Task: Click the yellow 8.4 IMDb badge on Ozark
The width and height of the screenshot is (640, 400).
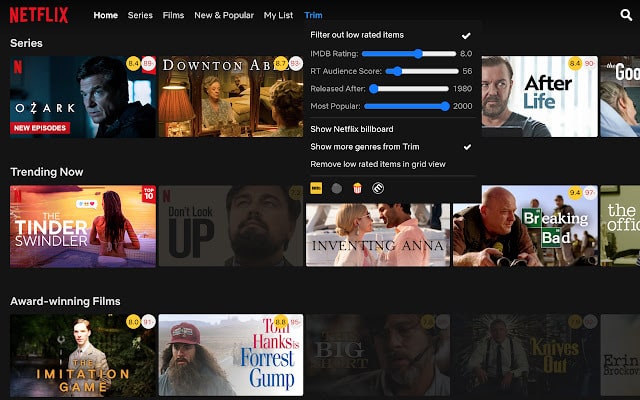Action: click(133, 64)
